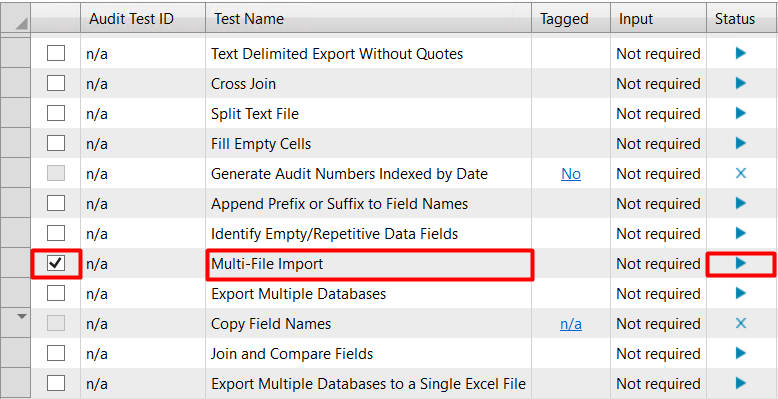778x399 pixels.
Task: Click the Audit Test ID column header
Action: coord(143,19)
